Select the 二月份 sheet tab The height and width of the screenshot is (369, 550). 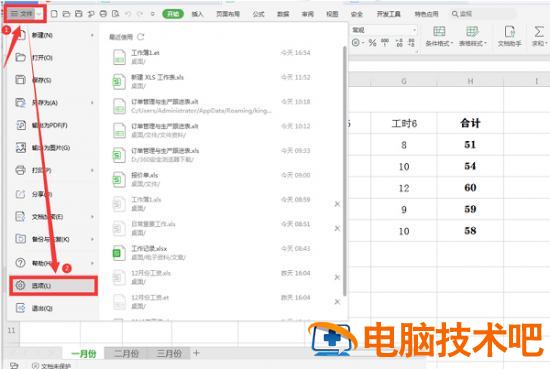[126, 353]
